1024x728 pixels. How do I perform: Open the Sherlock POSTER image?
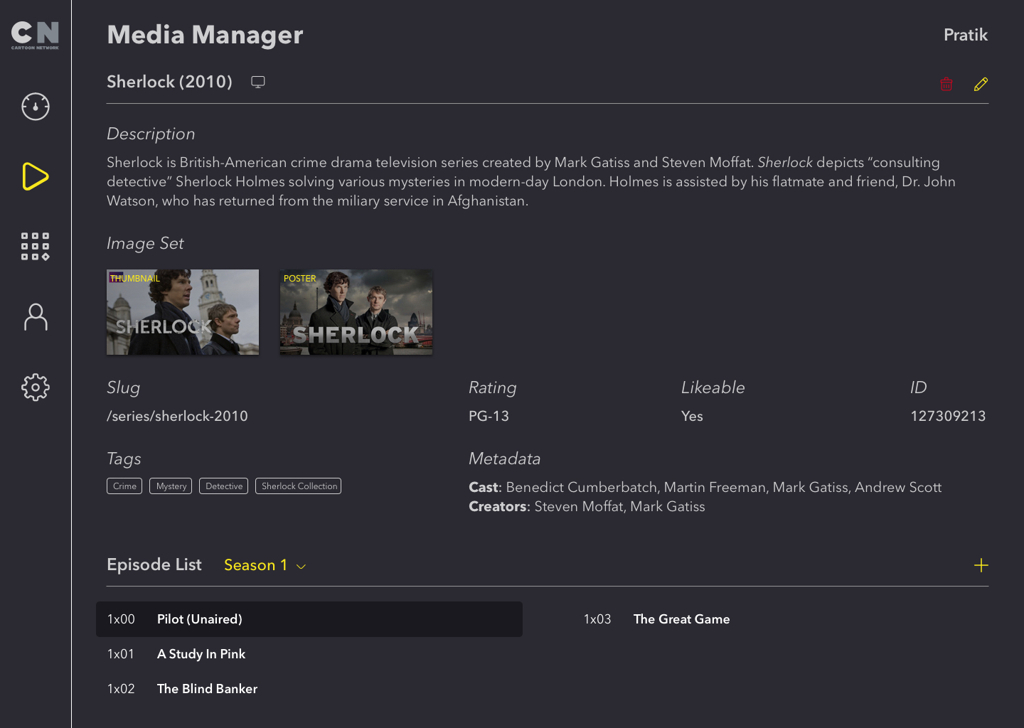(356, 312)
